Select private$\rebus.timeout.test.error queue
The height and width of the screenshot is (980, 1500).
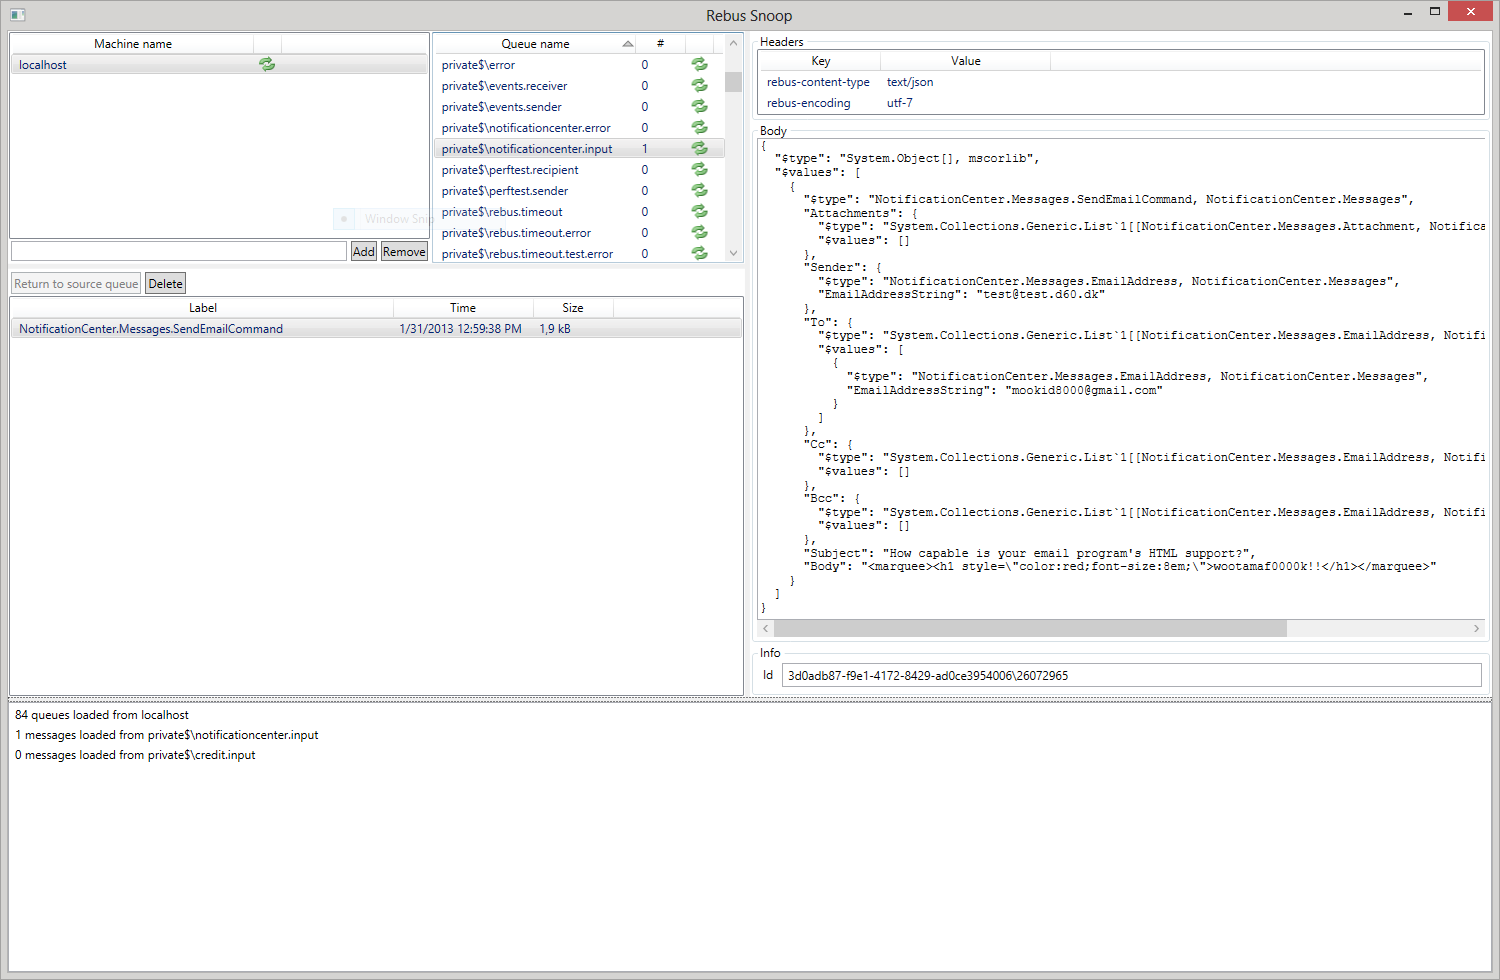tap(579, 253)
